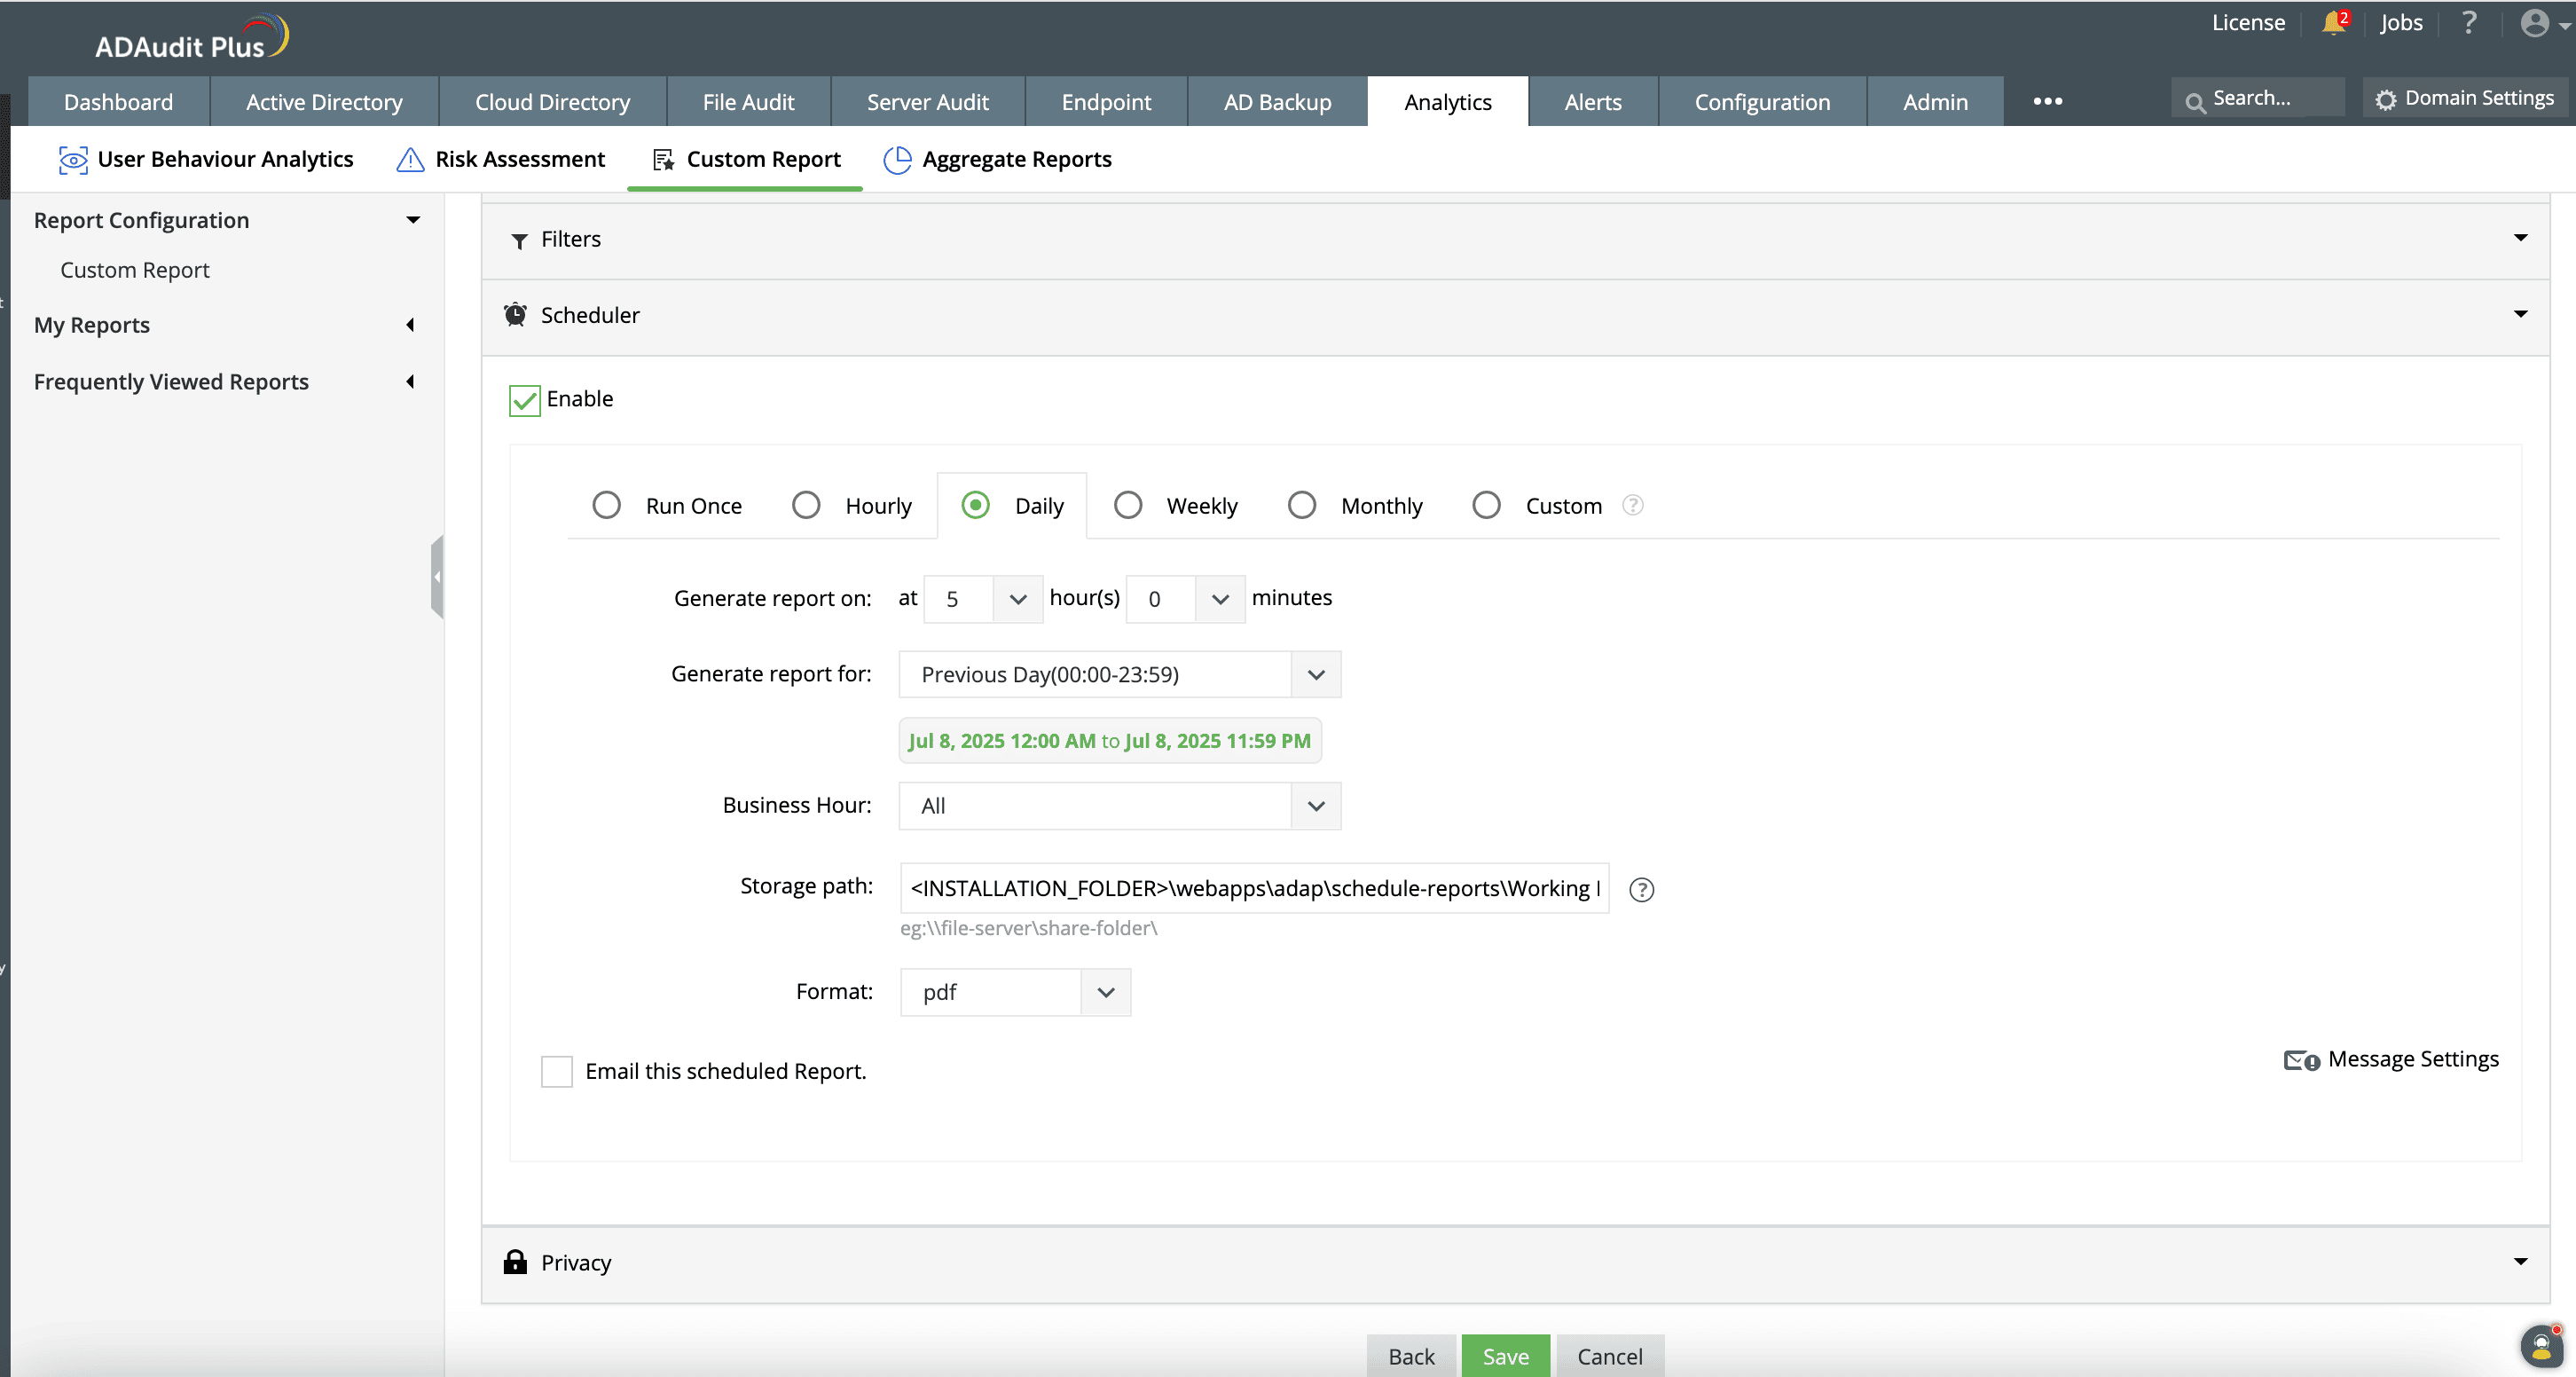The width and height of the screenshot is (2576, 1377).
Task: Click the Storage path help icon
Action: (x=1641, y=889)
